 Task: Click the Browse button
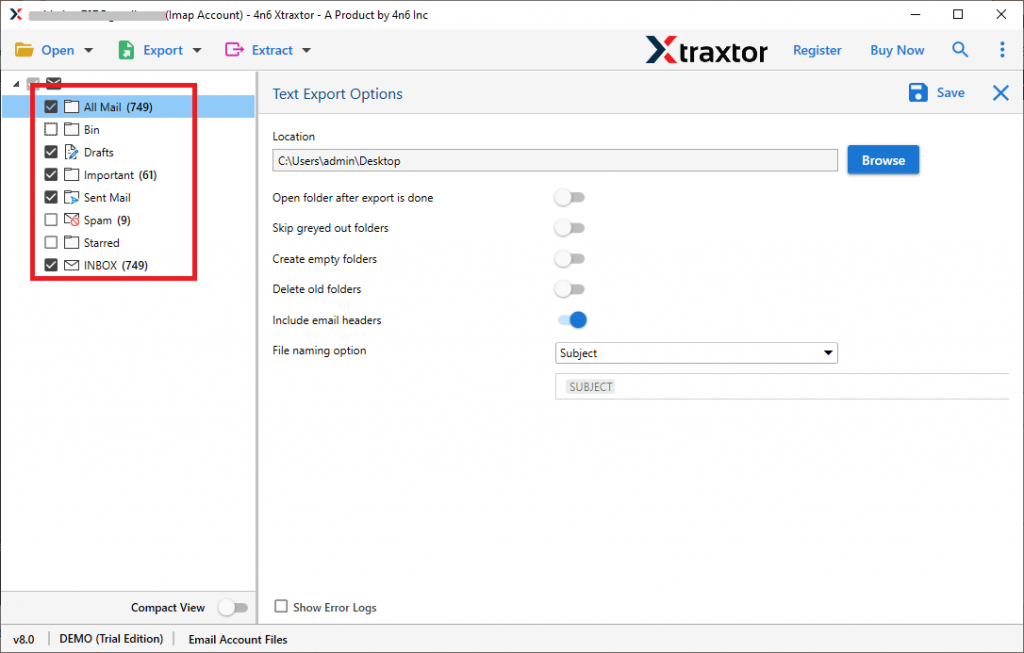tap(883, 159)
